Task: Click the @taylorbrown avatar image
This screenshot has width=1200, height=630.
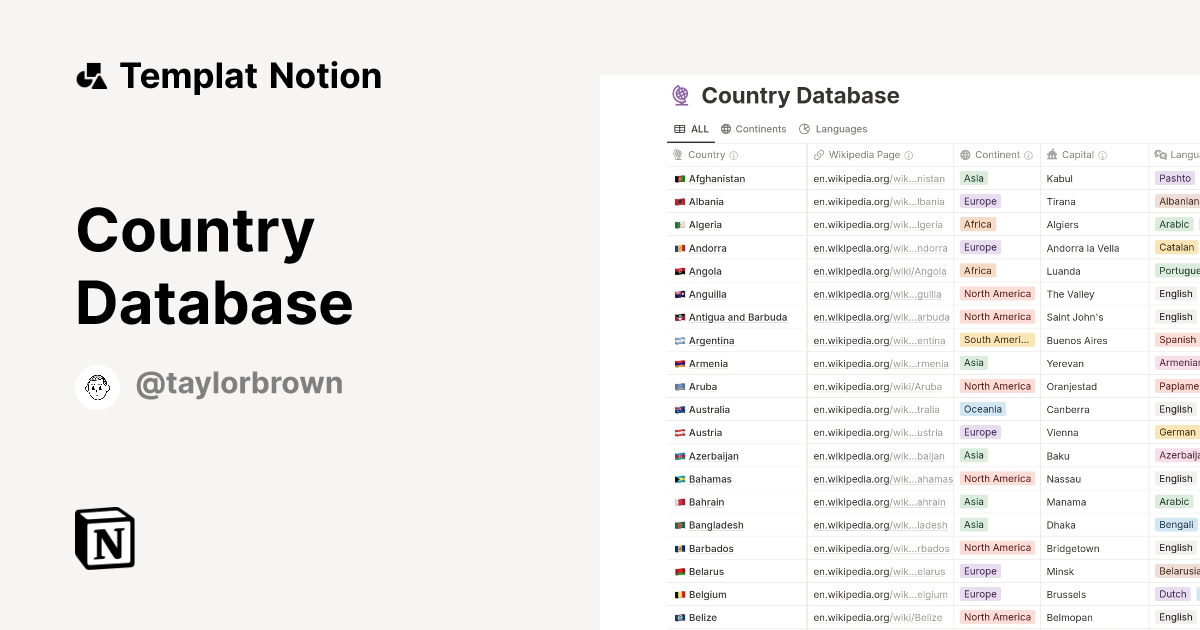Action: point(98,387)
